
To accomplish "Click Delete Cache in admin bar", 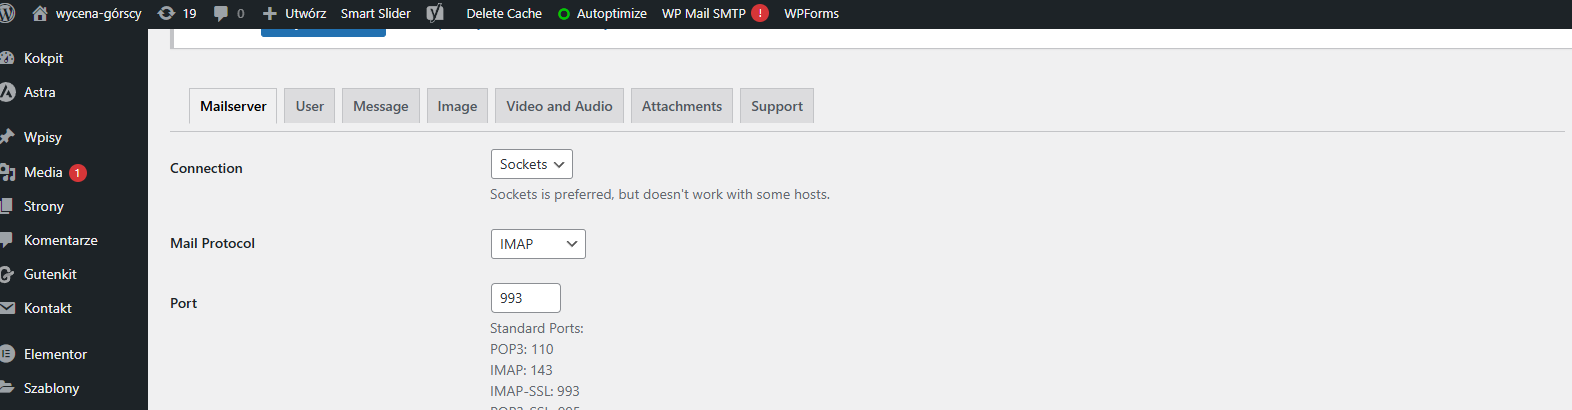I will (504, 13).
